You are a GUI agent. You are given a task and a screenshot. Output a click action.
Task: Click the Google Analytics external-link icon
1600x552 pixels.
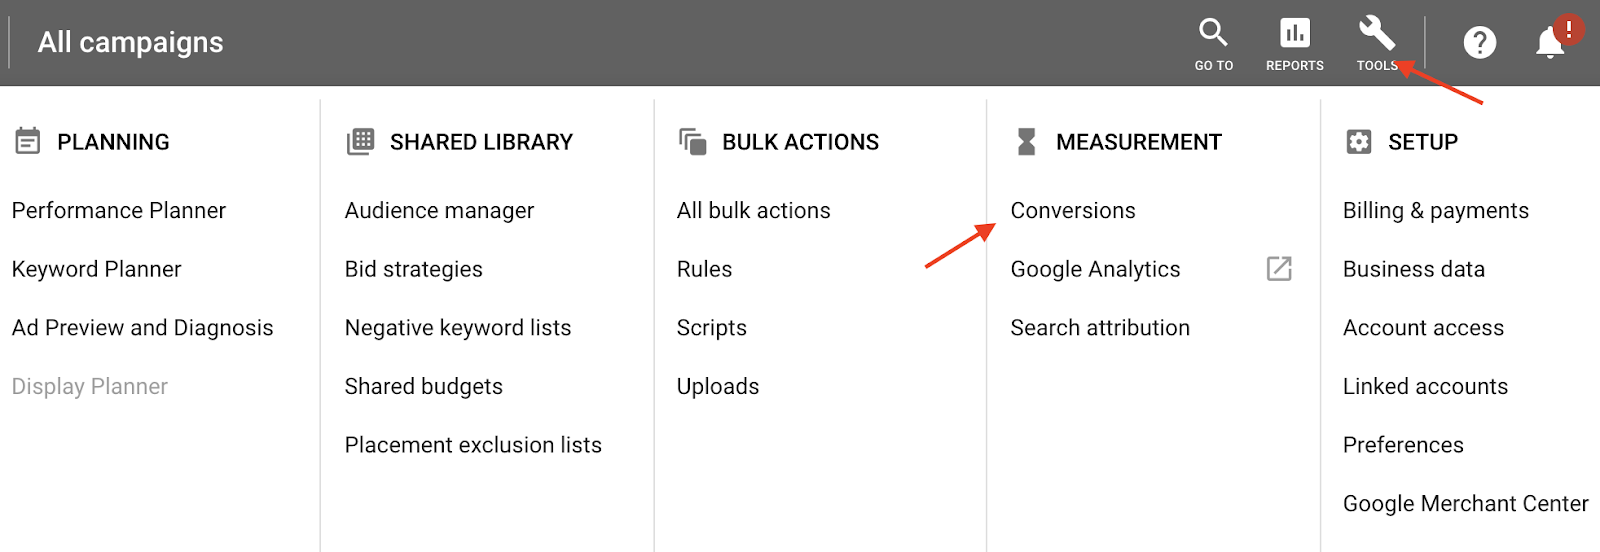(1279, 268)
